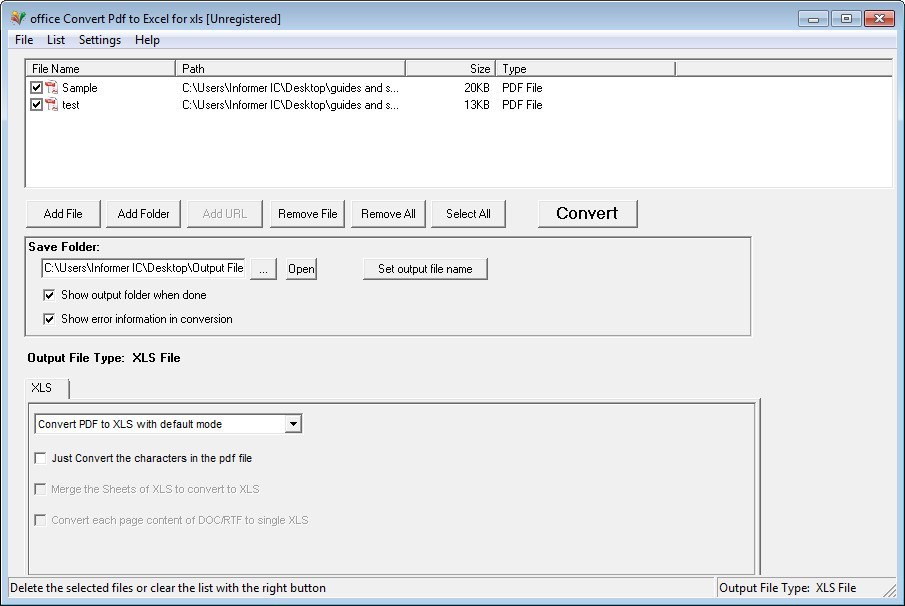Click Set output file name button
The width and height of the screenshot is (905, 606).
pos(425,269)
